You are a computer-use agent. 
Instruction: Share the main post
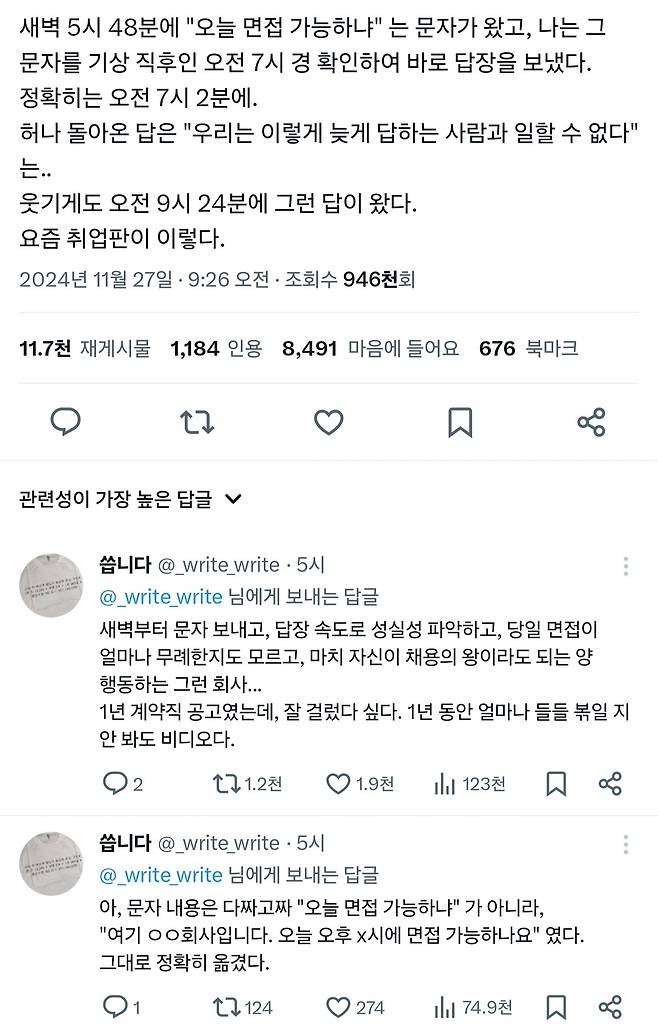click(x=591, y=422)
